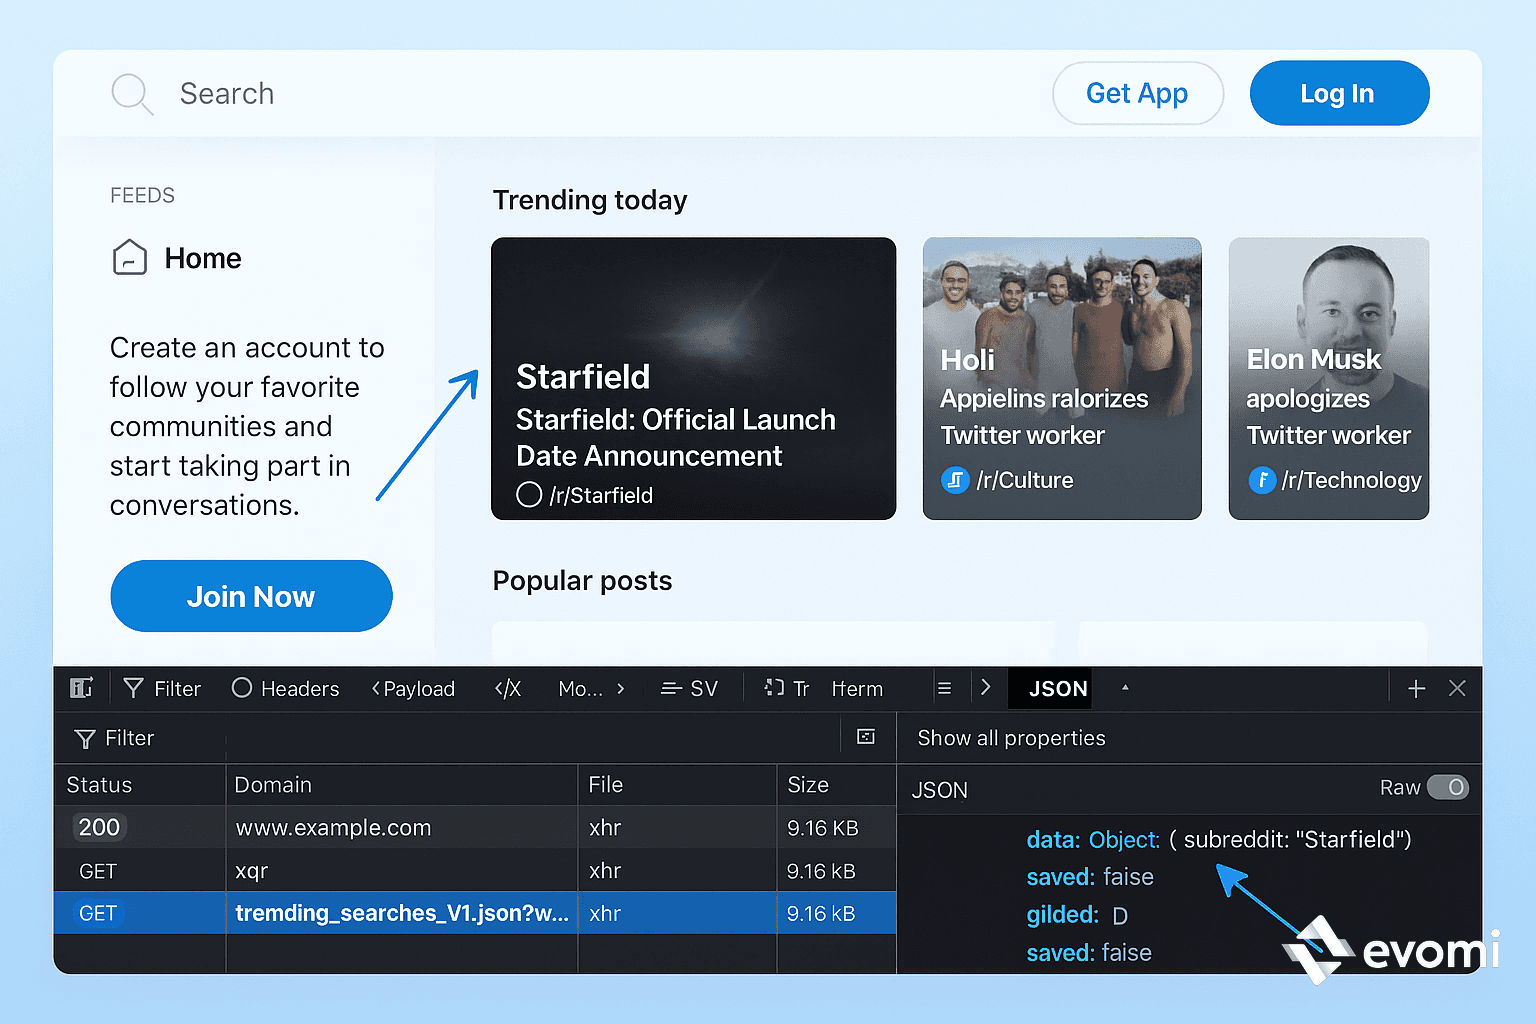The height and width of the screenshot is (1024, 1536).
Task: Click the circle icon beside Headers
Action: (241, 688)
